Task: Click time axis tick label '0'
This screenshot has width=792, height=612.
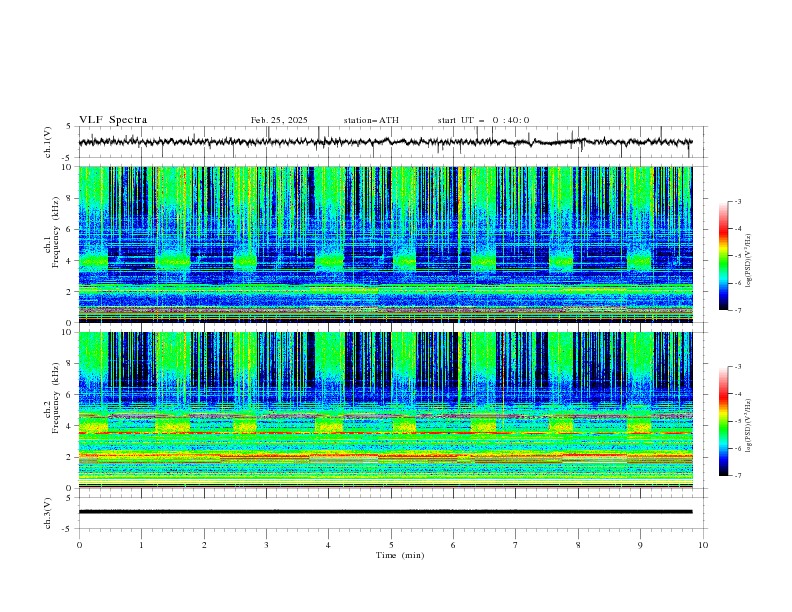Action: [x=79, y=545]
